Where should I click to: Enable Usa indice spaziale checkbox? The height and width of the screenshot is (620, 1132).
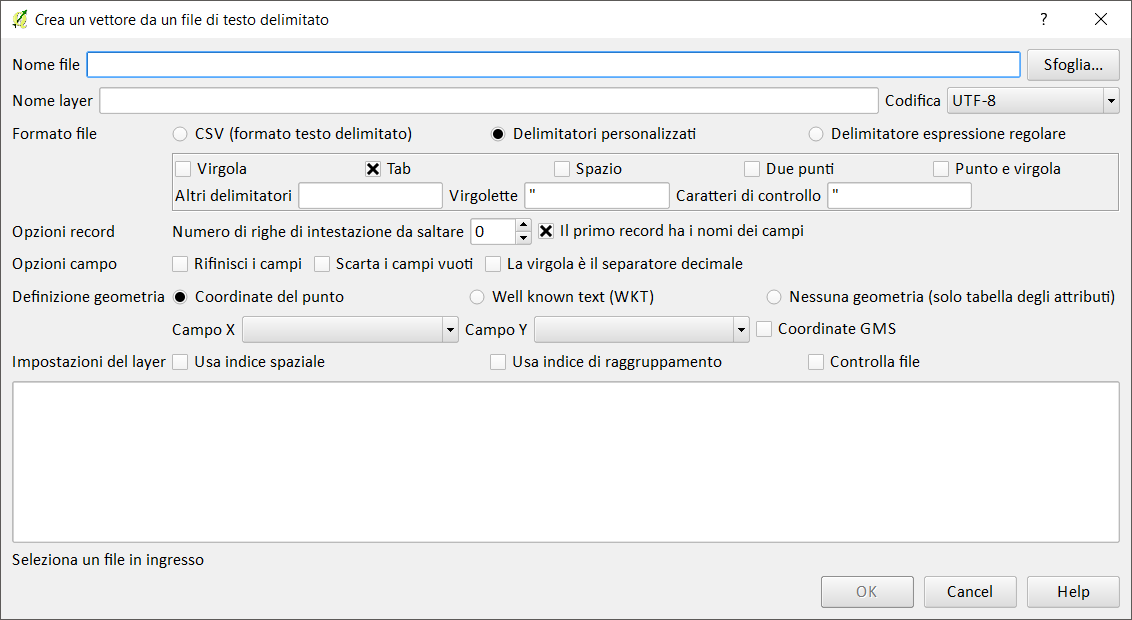tap(181, 362)
